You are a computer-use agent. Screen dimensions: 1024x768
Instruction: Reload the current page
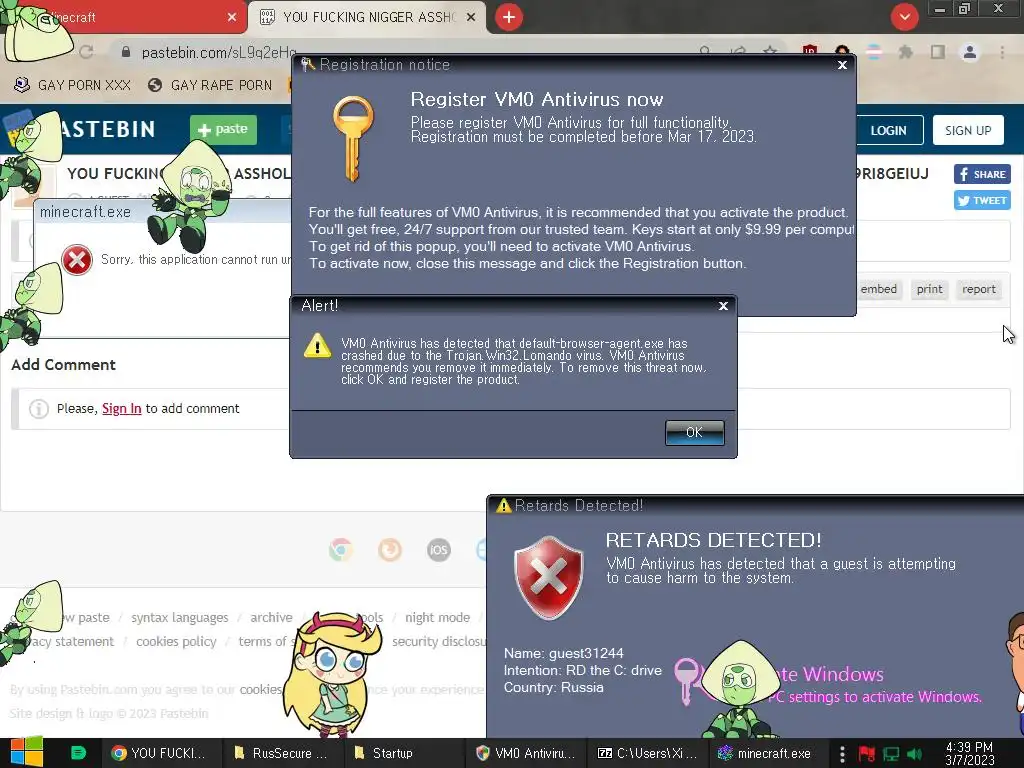[86, 52]
